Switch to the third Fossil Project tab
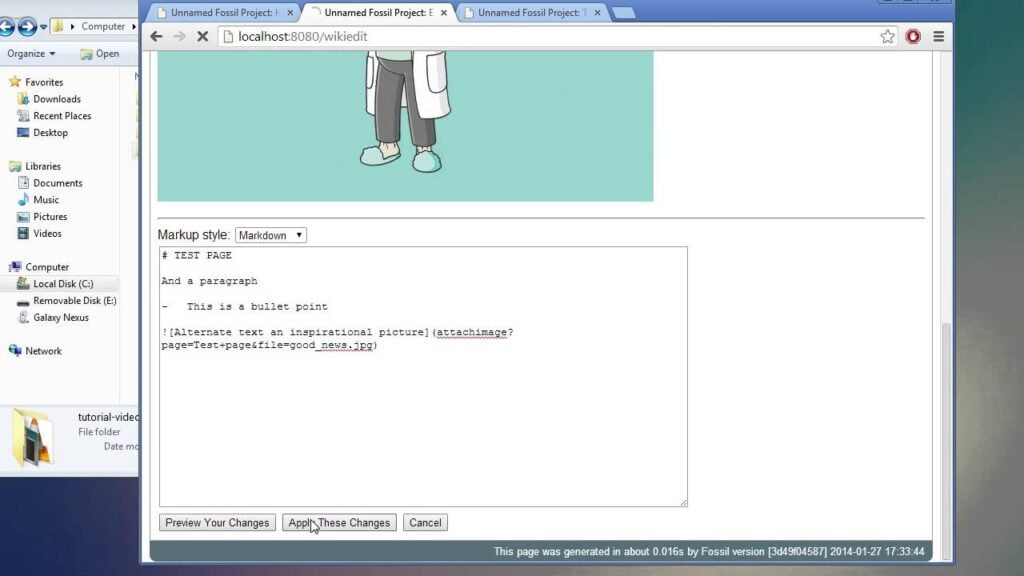1024x576 pixels. click(530, 14)
